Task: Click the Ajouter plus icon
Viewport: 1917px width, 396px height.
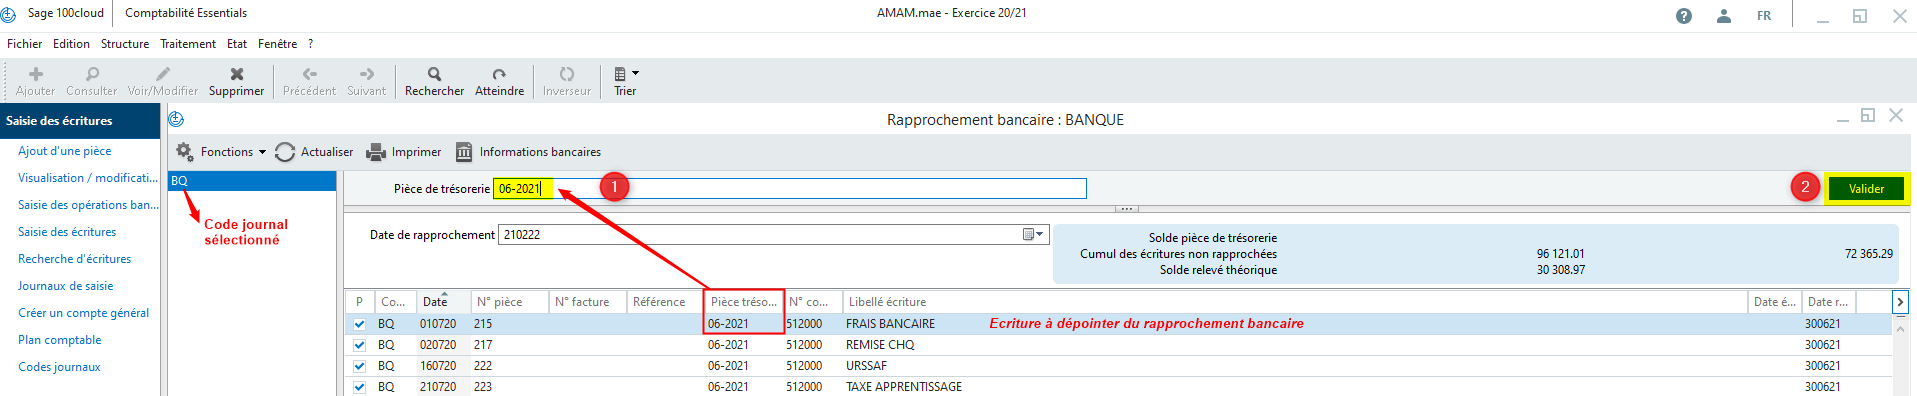Action: tap(36, 74)
